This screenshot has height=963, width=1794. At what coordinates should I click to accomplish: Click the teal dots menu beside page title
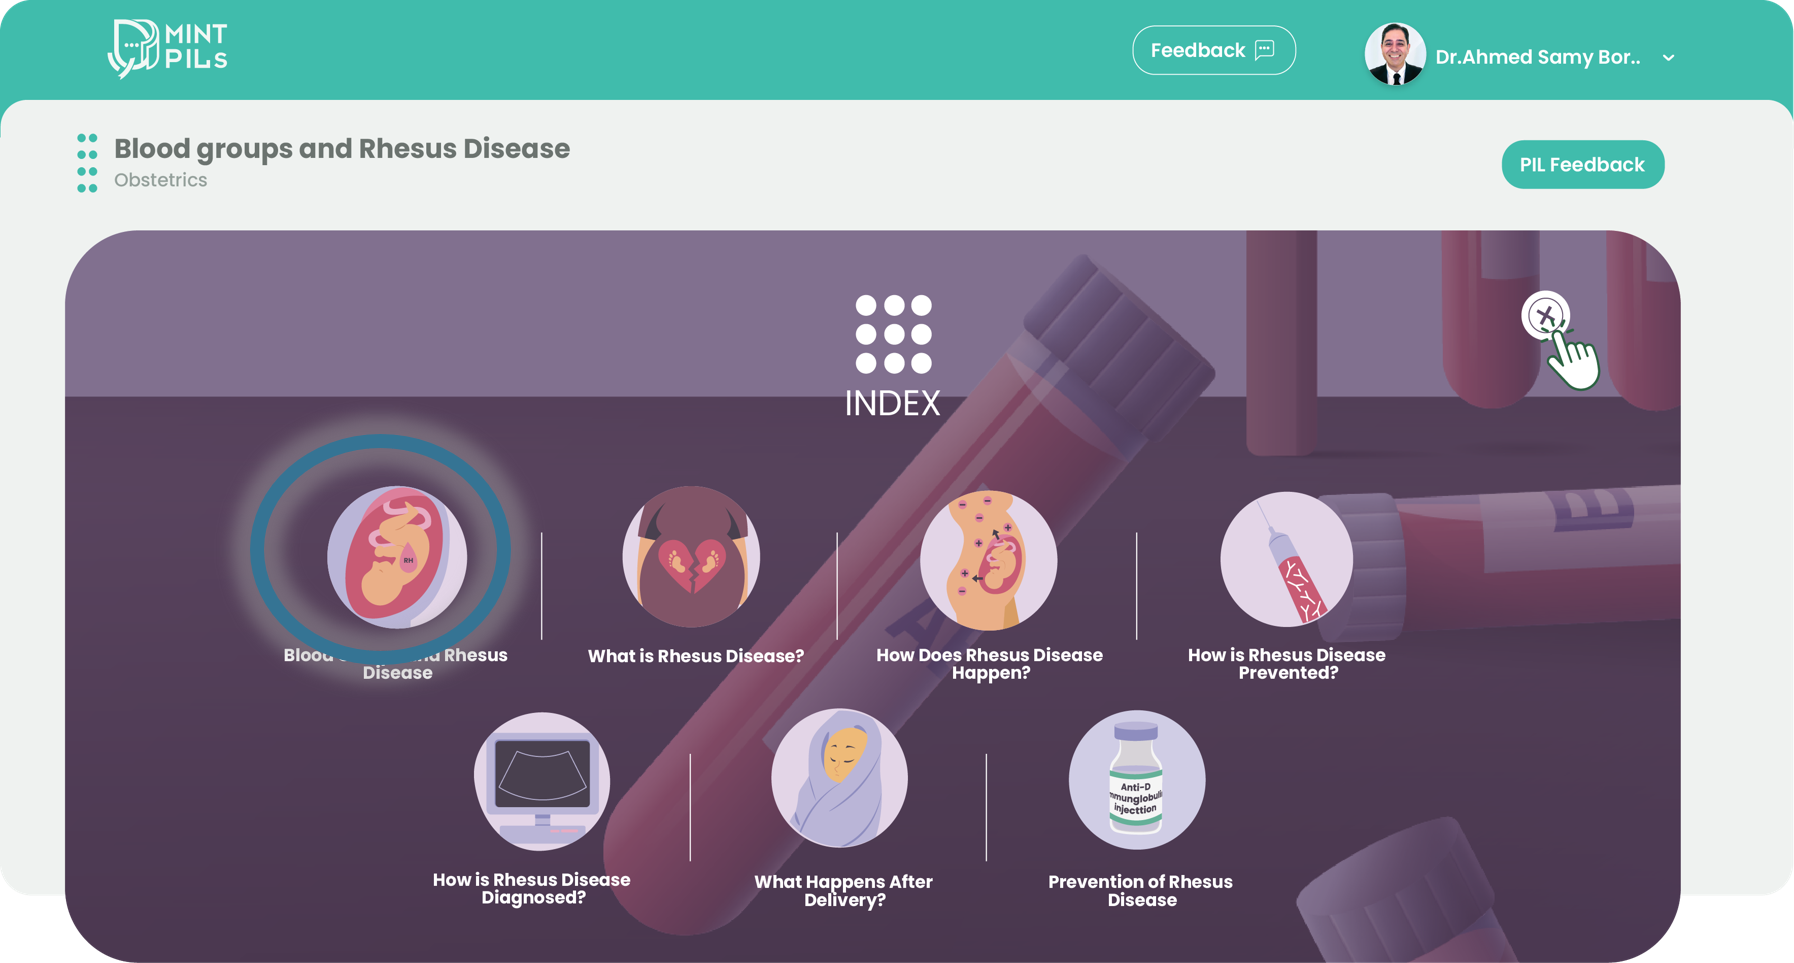point(87,163)
